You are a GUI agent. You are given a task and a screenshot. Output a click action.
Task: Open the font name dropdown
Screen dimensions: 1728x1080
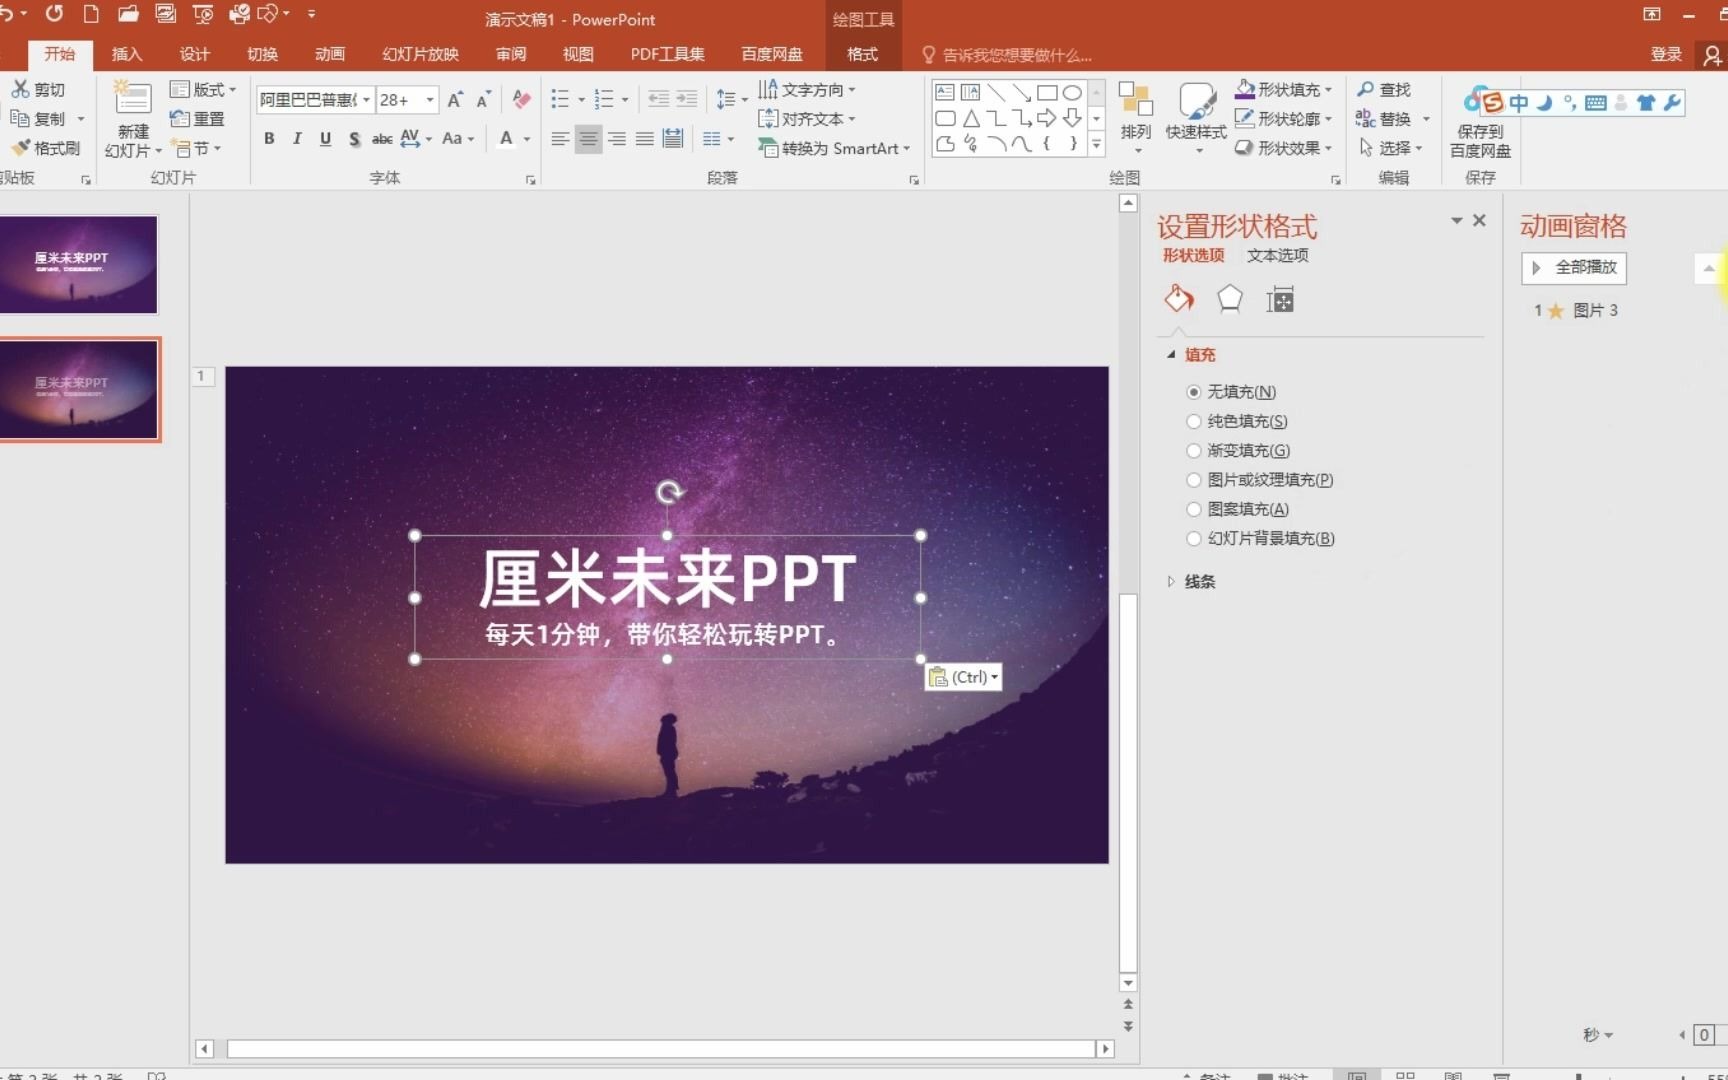click(366, 99)
